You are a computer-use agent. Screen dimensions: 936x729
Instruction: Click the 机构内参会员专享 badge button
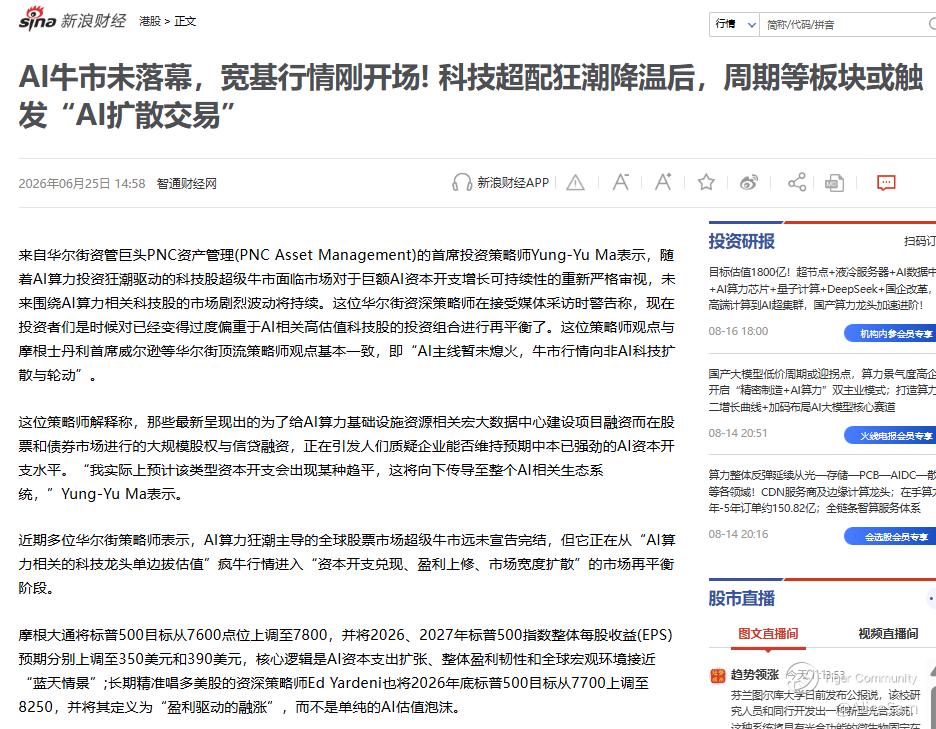(892, 334)
